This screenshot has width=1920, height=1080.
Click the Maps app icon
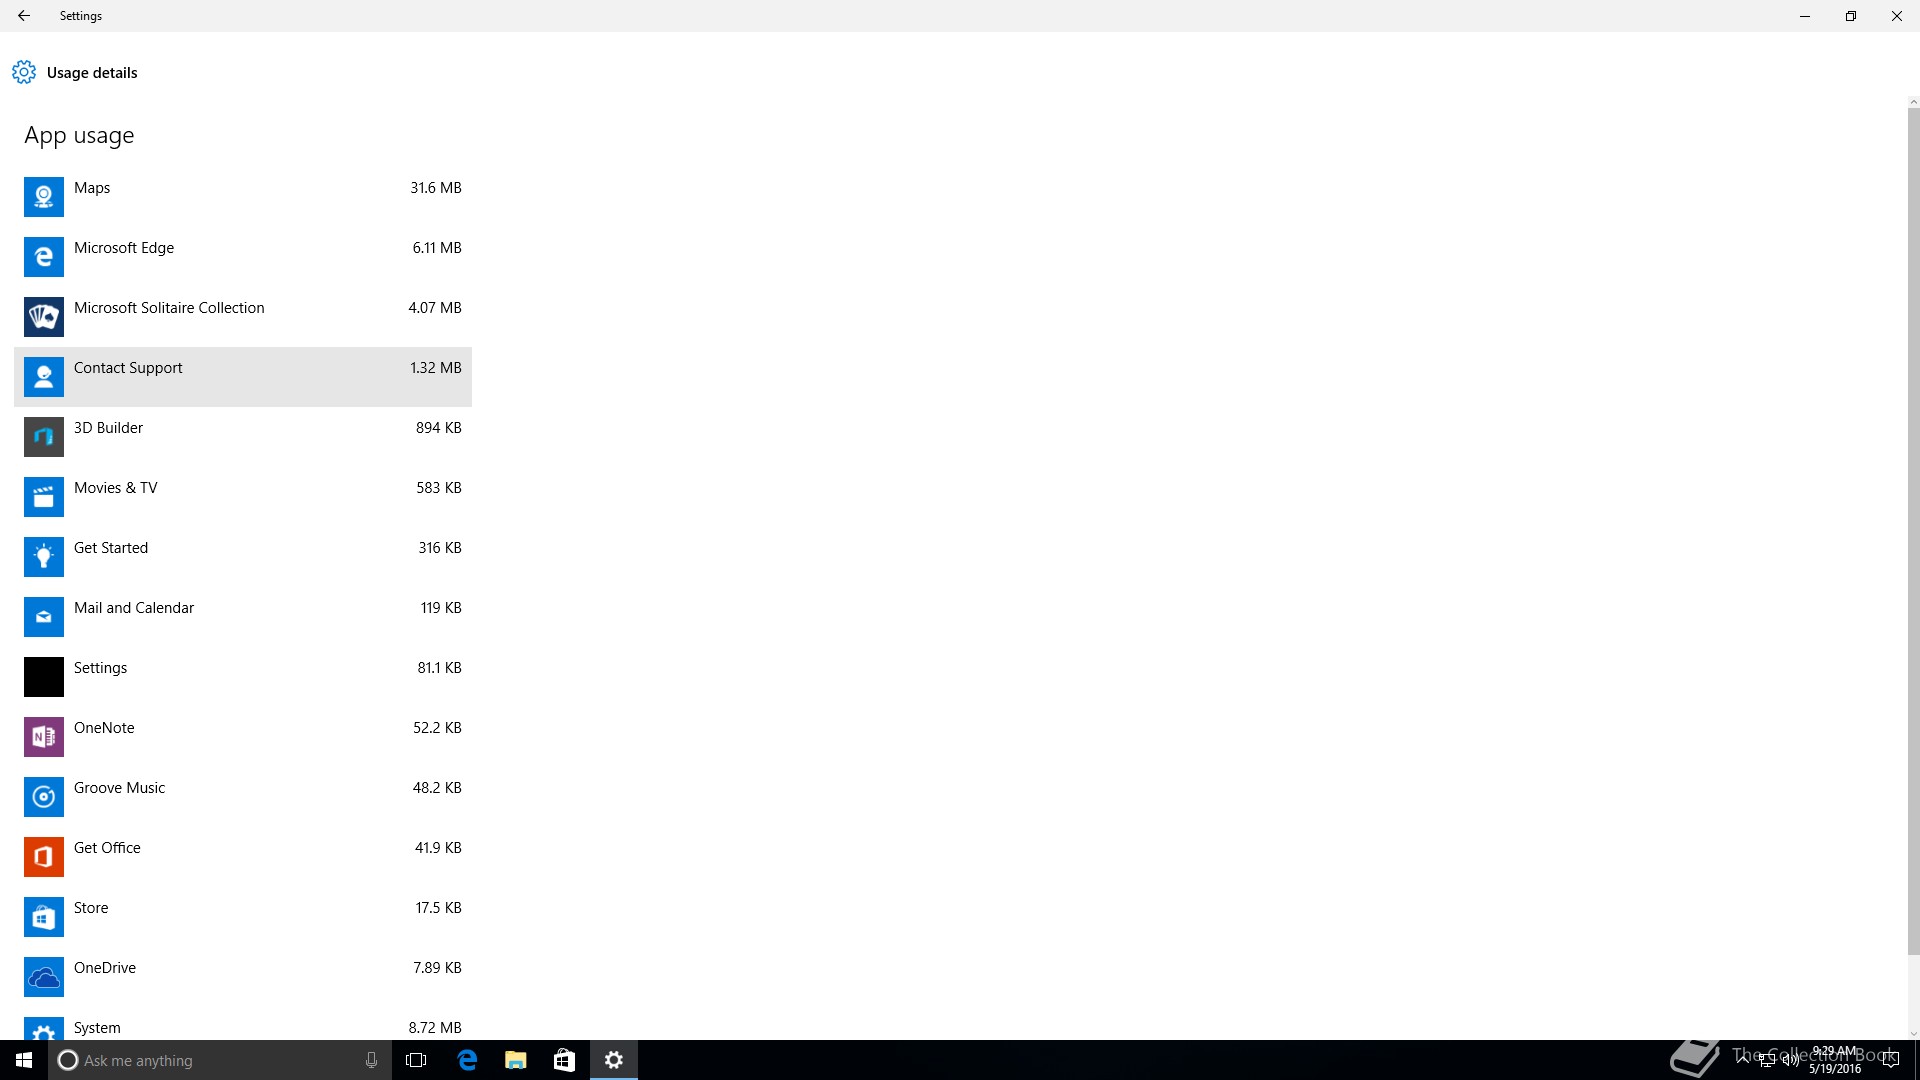[x=43, y=197]
